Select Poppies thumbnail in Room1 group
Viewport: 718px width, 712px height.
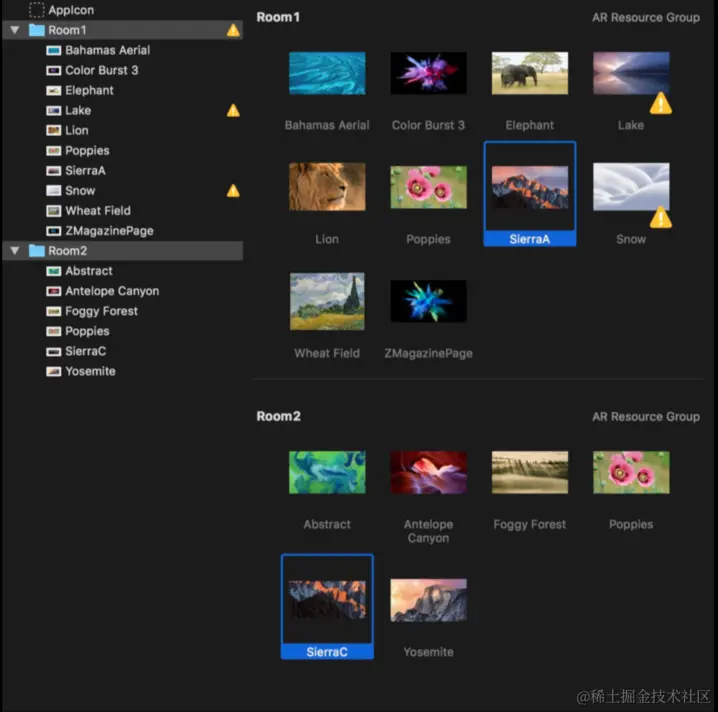429,187
